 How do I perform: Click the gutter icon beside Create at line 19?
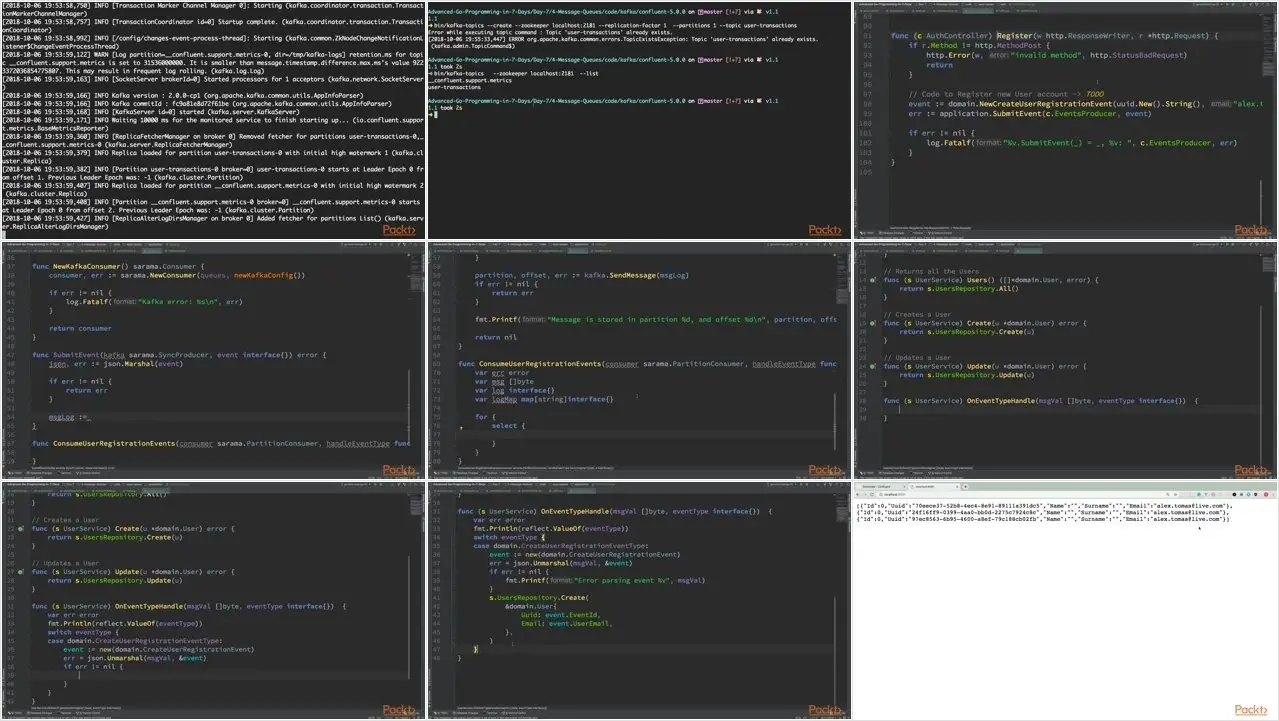(873, 324)
